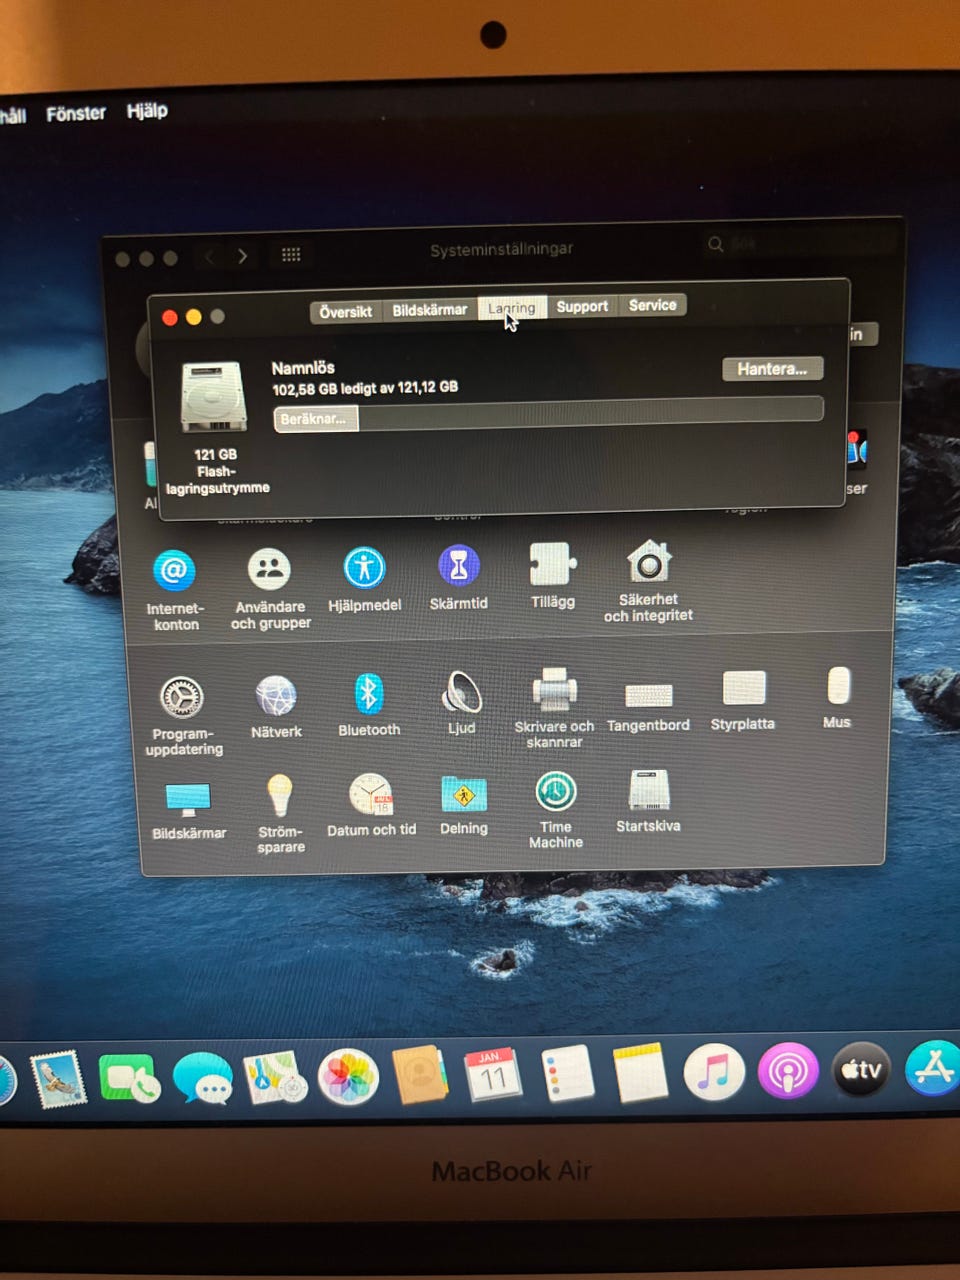Open Contacts from the Dock
The height and width of the screenshot is (1280, 960).
(x=420, y=1075)
